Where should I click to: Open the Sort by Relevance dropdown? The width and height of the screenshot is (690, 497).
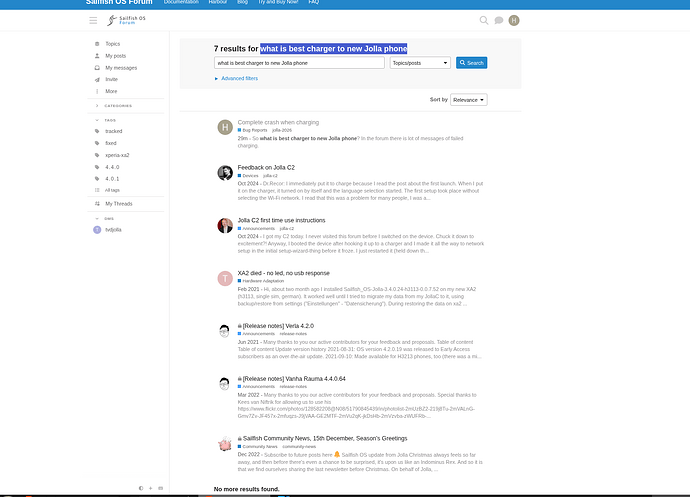469,100
